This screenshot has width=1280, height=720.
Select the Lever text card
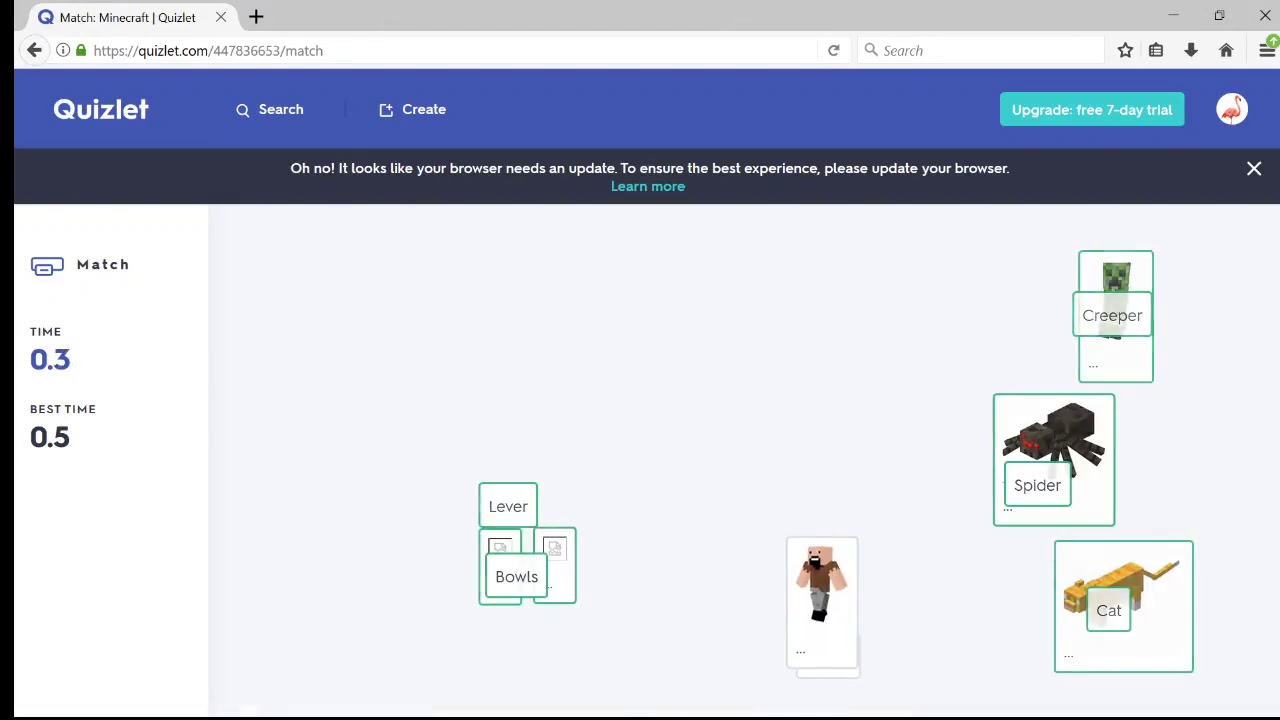(x=508, y=506)
